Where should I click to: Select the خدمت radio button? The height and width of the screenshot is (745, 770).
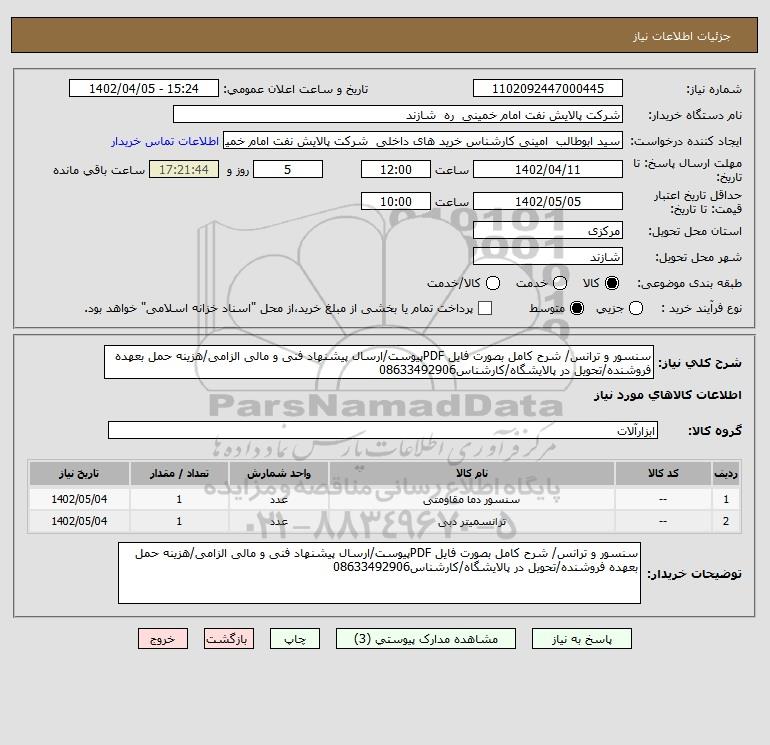coord(560,283)
